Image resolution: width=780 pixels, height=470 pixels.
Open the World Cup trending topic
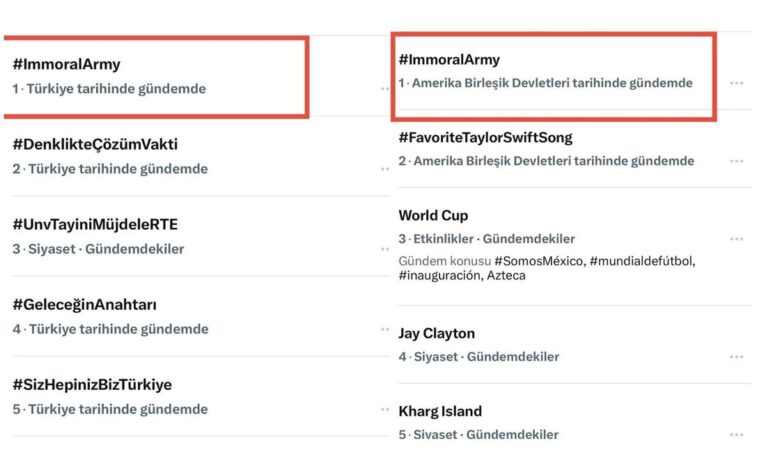click(x=433, y=215)
